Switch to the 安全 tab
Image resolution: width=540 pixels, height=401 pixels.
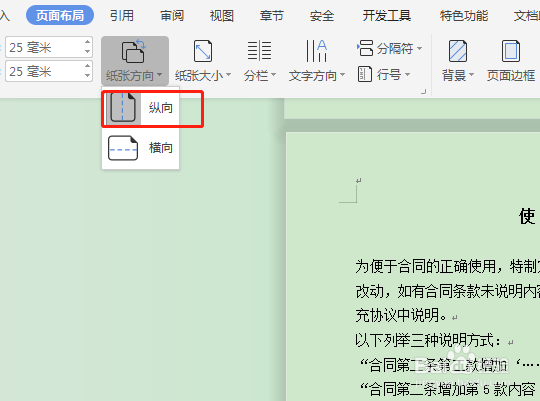pos(322,16)
